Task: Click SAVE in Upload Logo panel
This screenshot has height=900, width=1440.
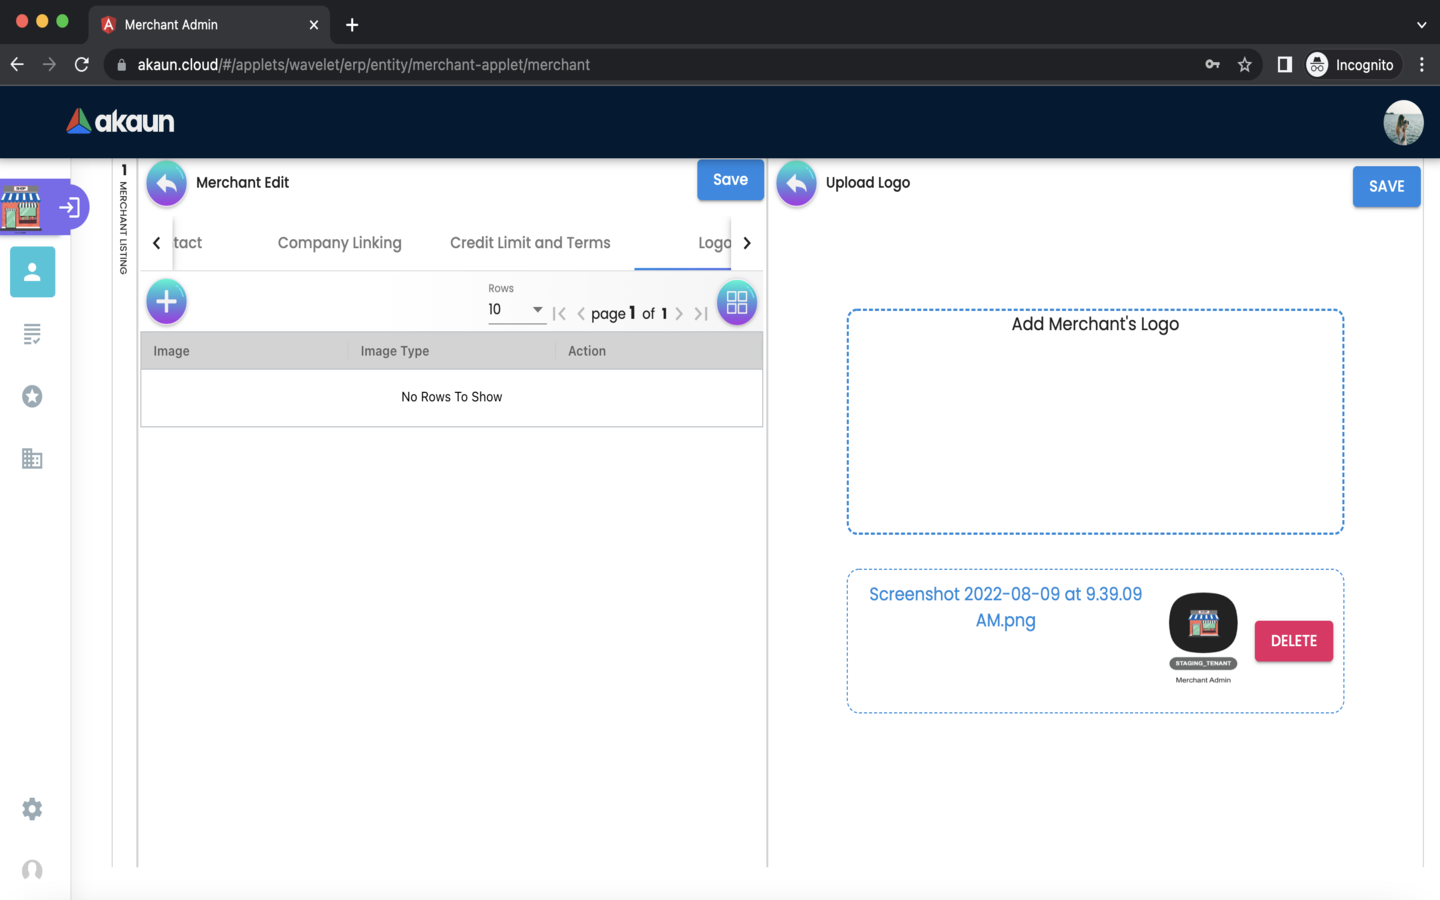Action: coord(1386,187)
